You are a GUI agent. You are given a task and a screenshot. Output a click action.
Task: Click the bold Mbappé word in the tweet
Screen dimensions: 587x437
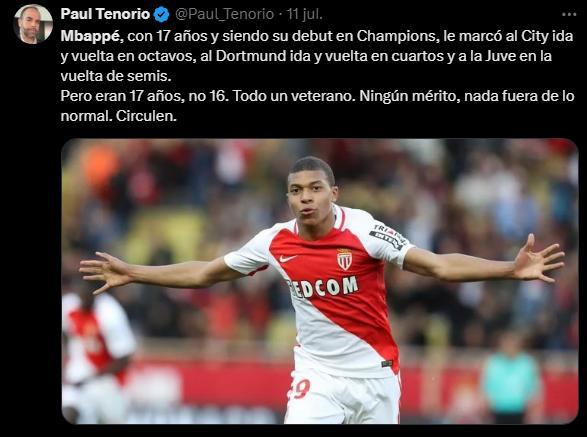pyautogui.click(x=91, y=36)
